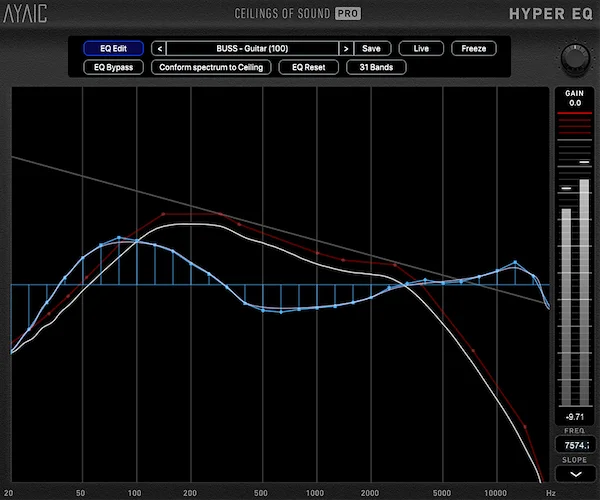Toggle EQ Edit mode
Screen dimensions: 600x500
coord(114,48)
